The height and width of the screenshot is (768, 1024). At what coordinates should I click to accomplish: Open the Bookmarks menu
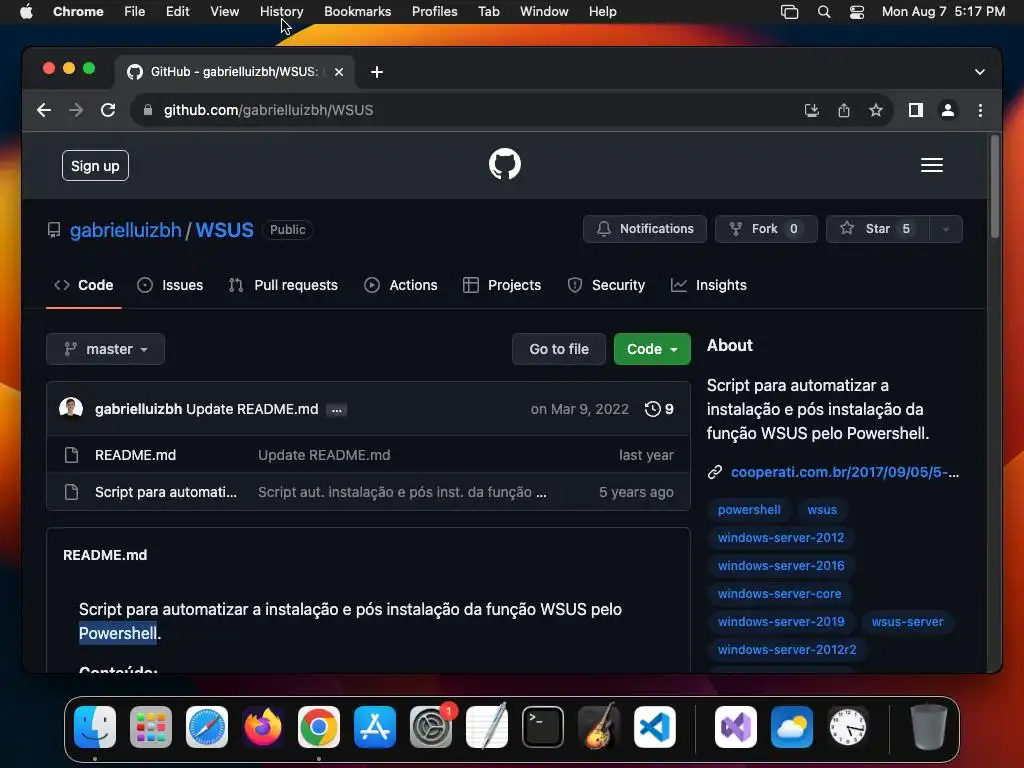(357, 12)
